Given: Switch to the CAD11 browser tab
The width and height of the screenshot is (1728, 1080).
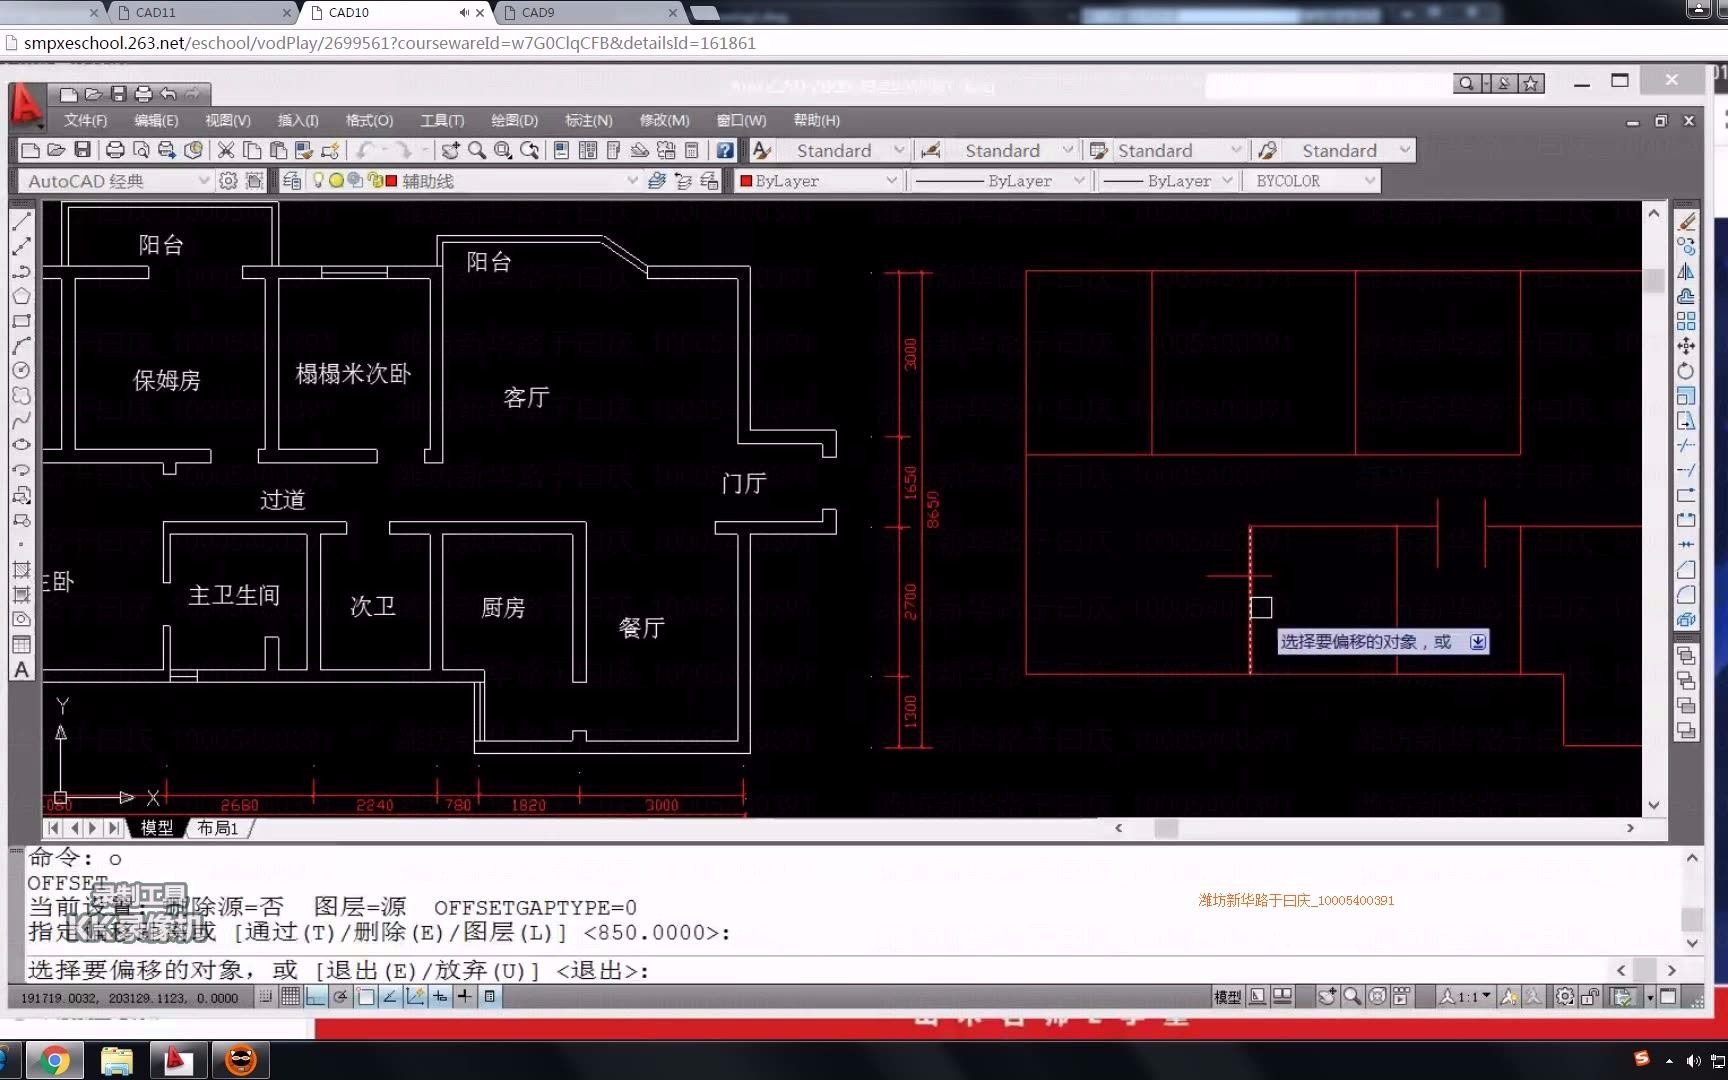Looking at the screenshot, I should point(200,12).
